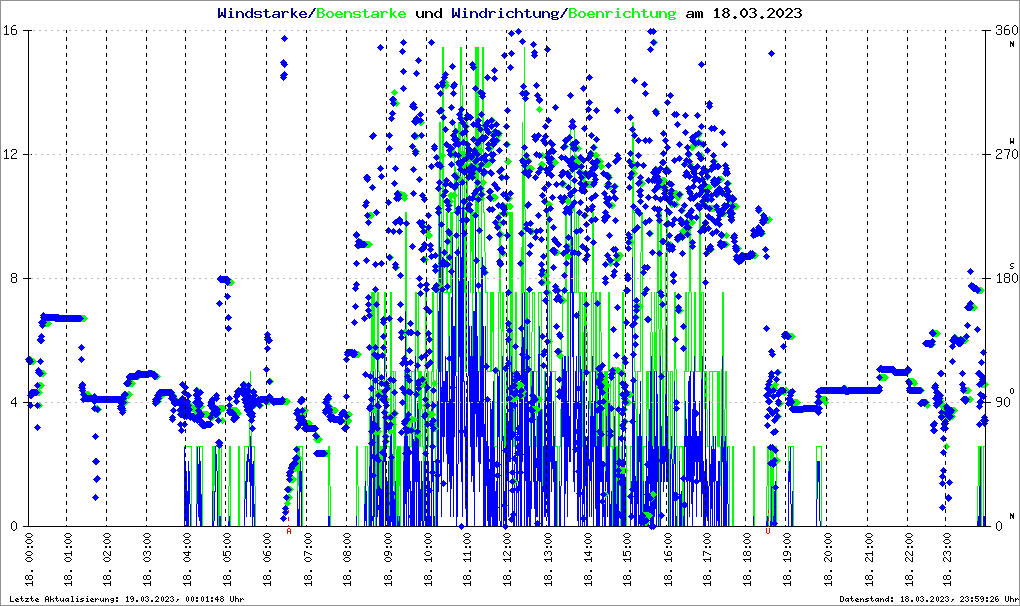Click the green 'Boenstarke' title word
Image resolution: width=1020 pixels, height=606 pixels.
pos(361,13)
